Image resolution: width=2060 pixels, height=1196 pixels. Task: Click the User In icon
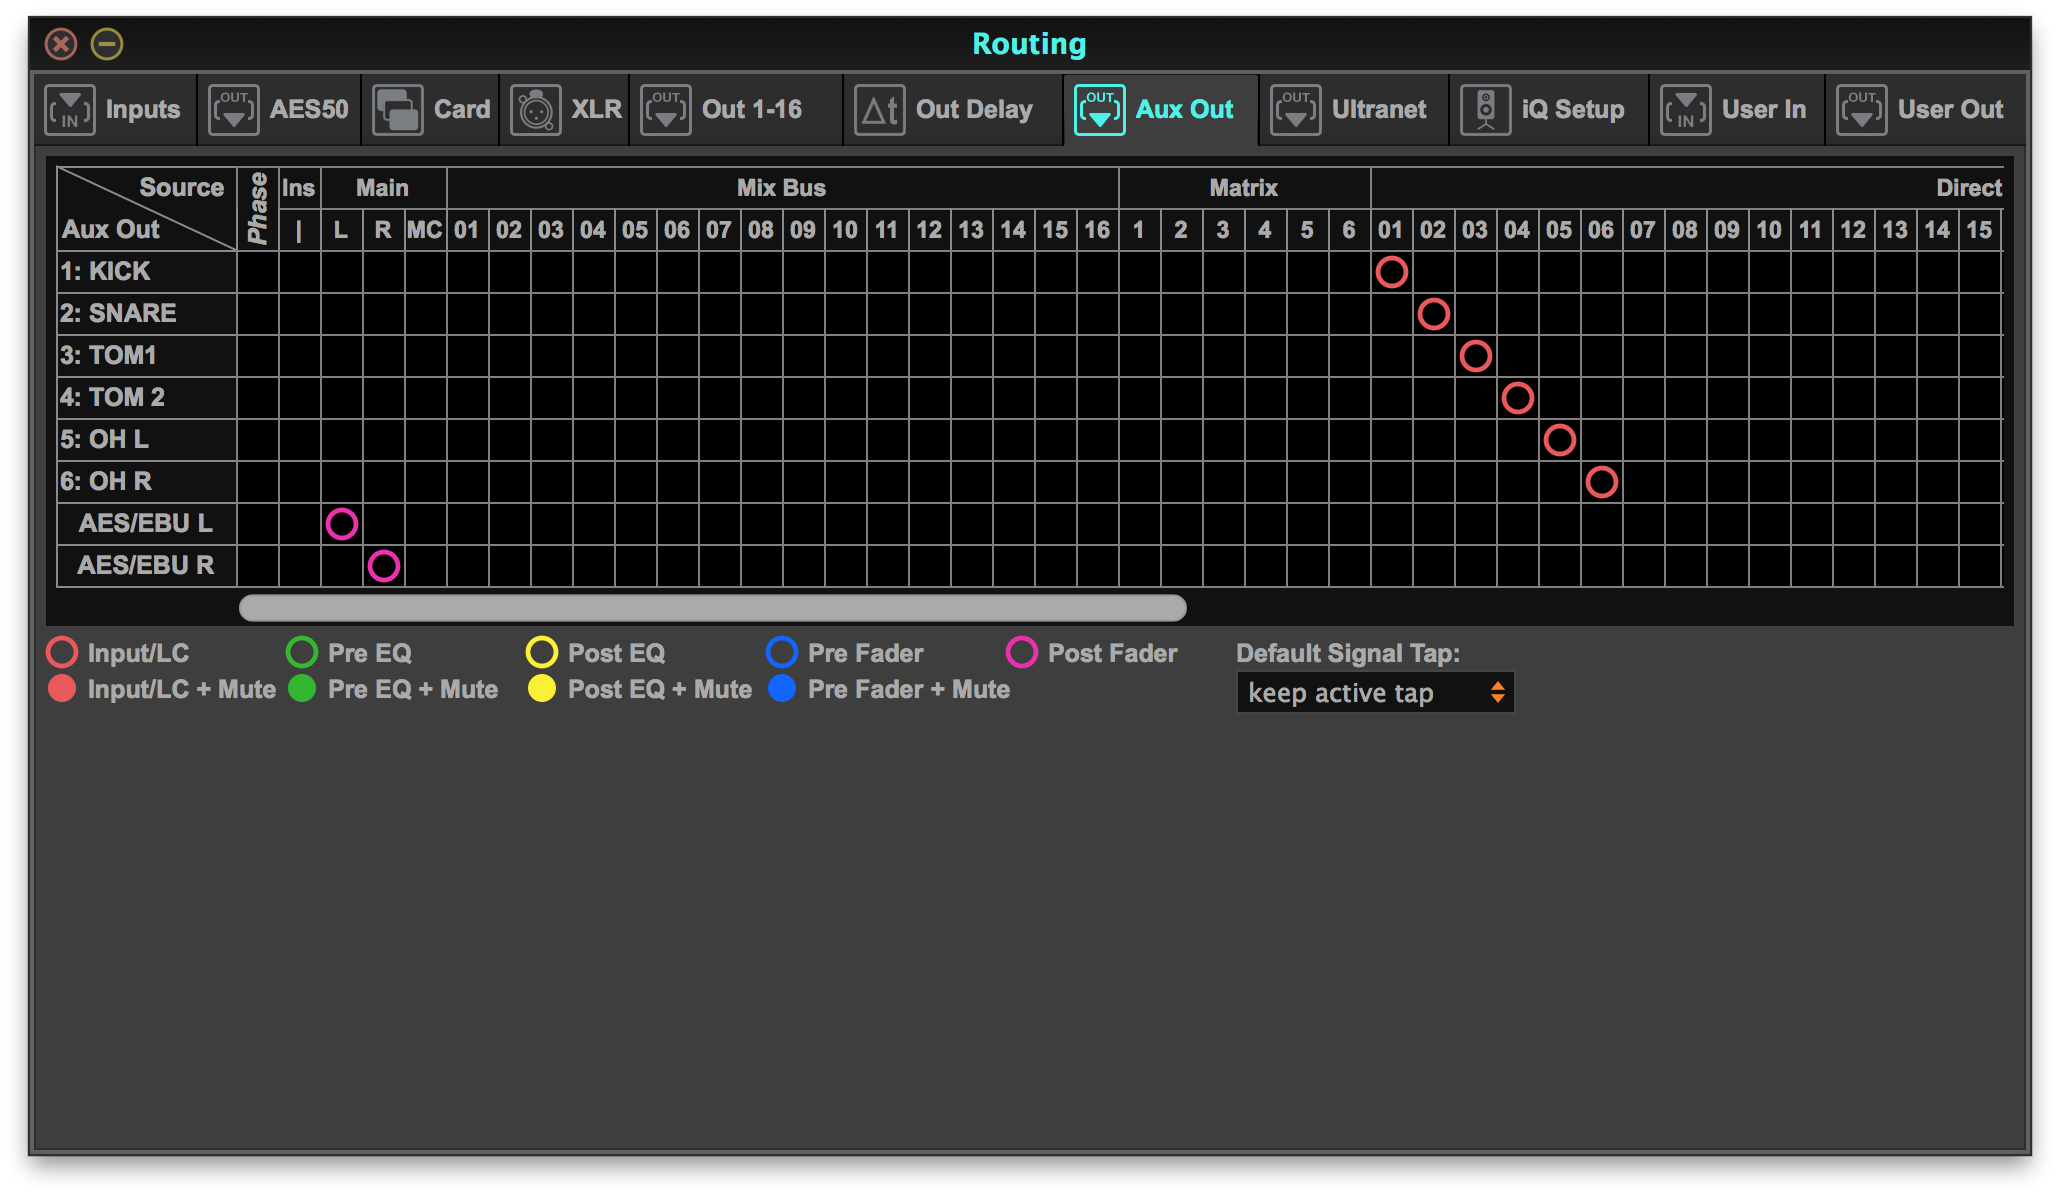[1686, 110]
